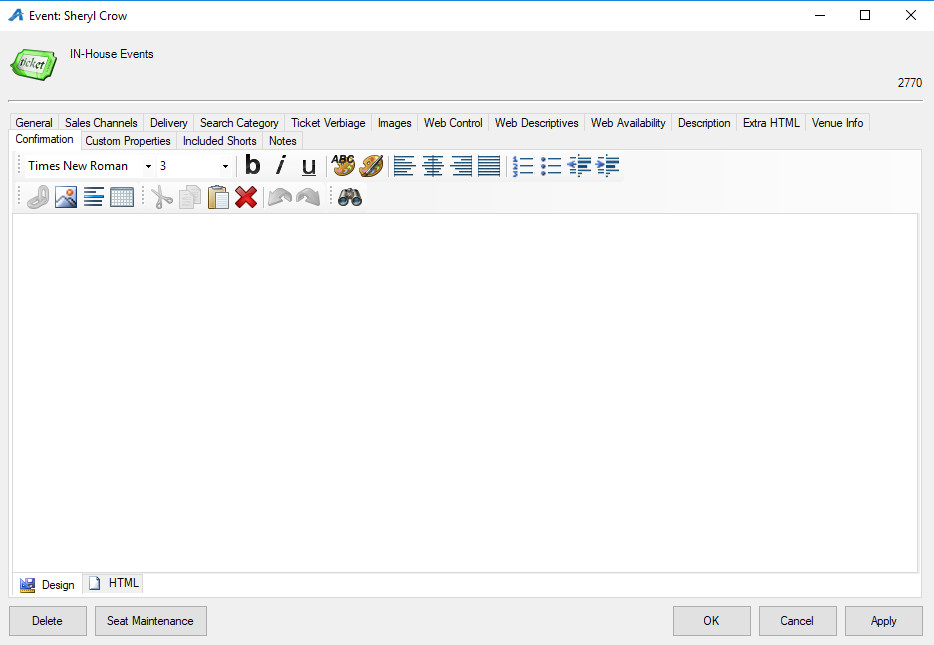Go to the Search Category tab
934x645 pixels.
pos(239,123)
